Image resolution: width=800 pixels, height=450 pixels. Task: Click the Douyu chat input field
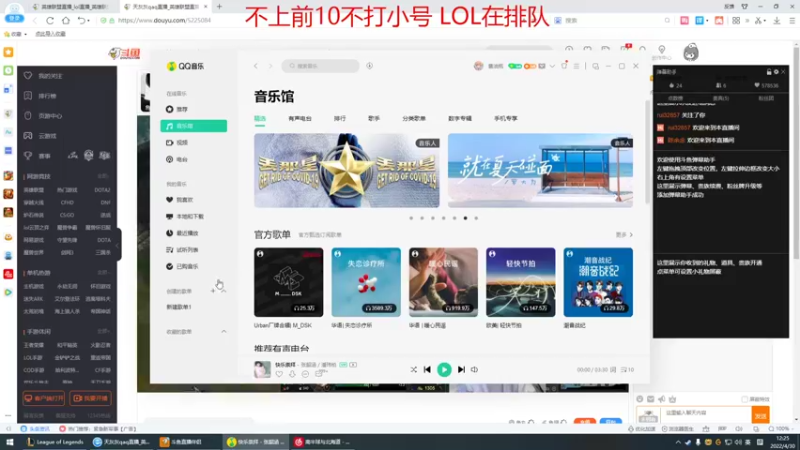tap(707, 413)
